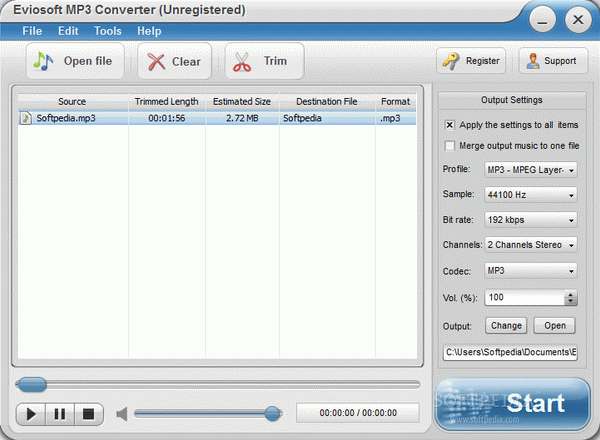Image resolution: width=600 pixels, height=440 pixels.
Task: Check Merge output music to one file
Action: tap(450, 146)
